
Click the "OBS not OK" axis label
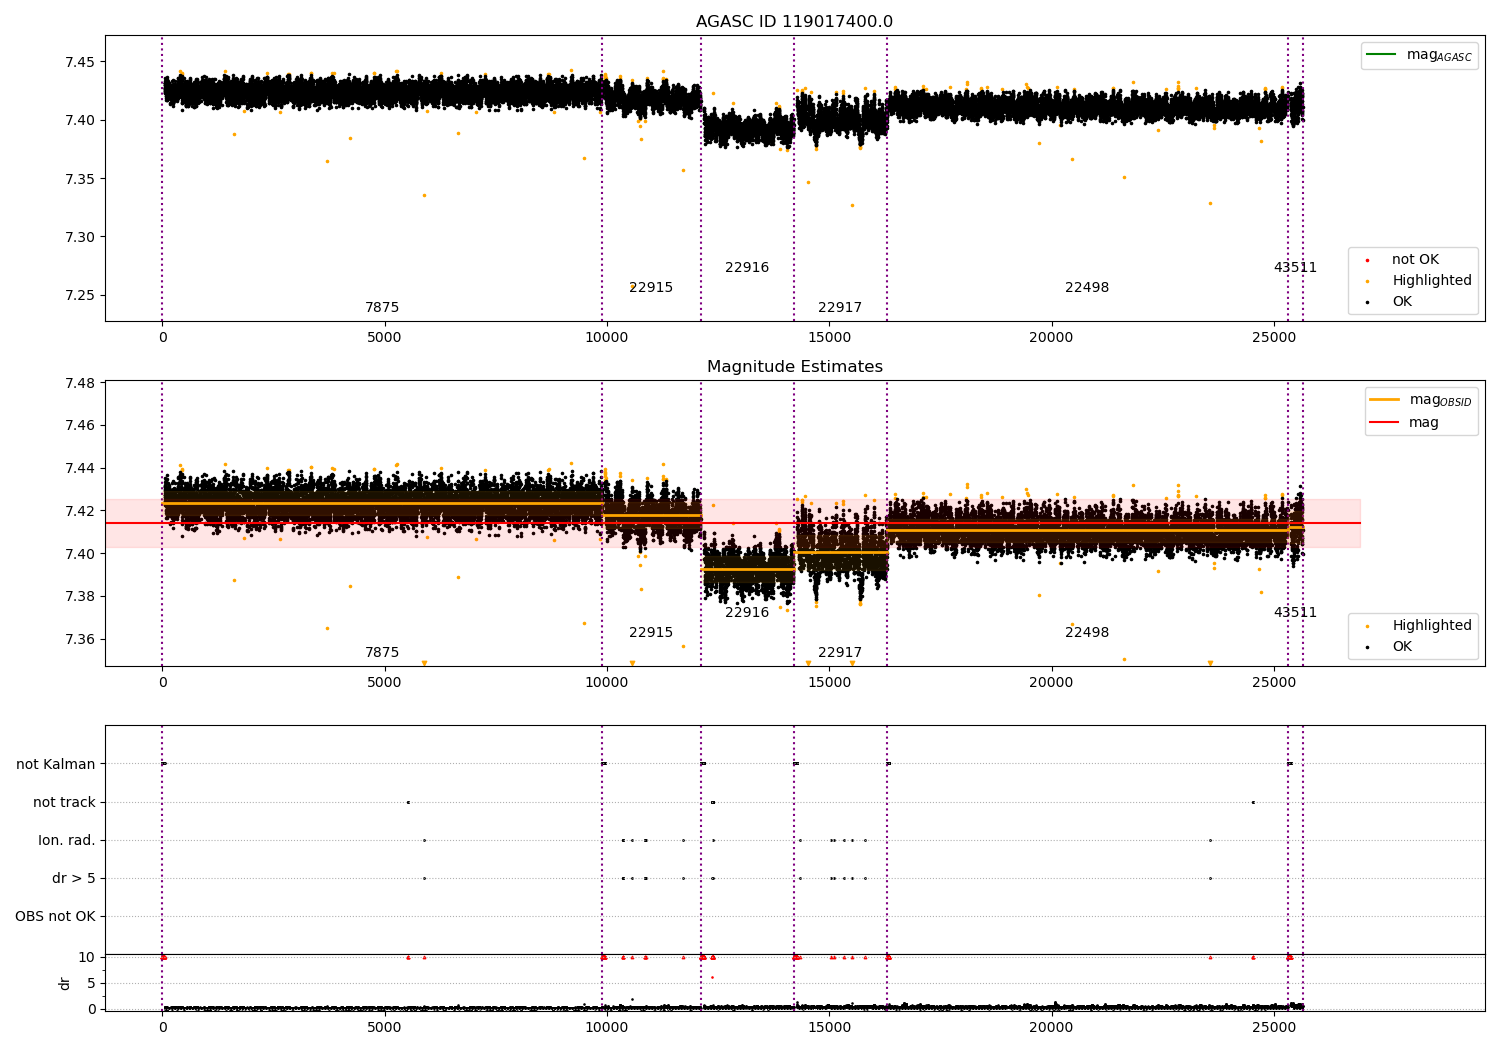(x=55, y=917)
